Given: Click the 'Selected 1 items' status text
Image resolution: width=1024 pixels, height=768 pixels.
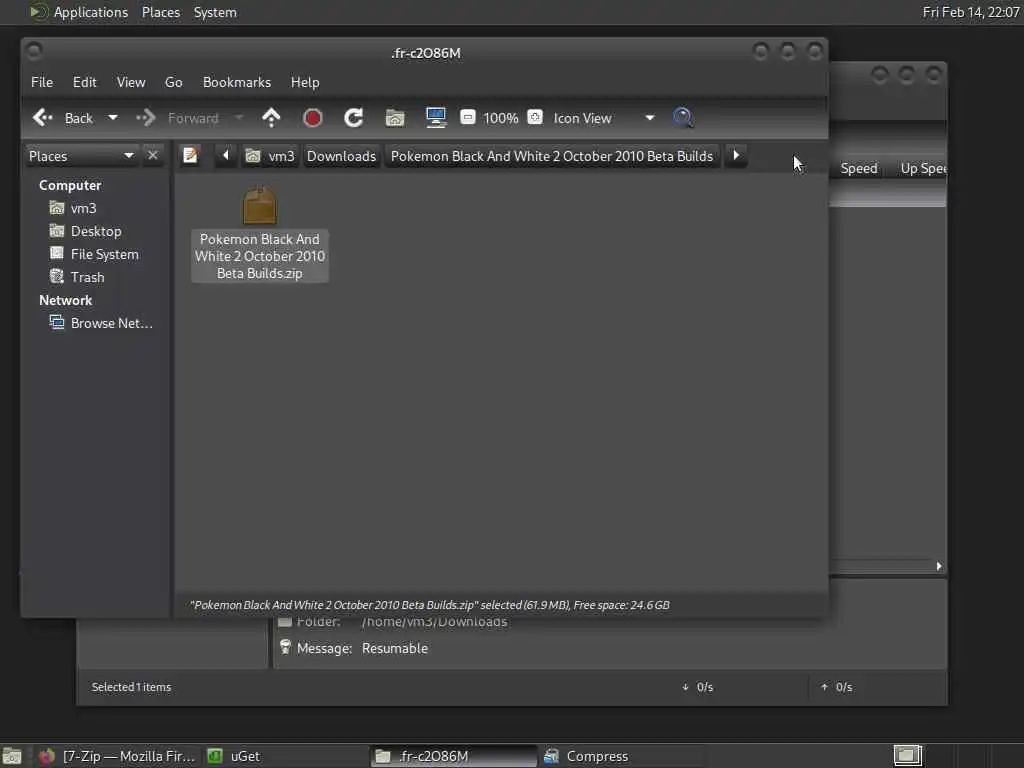Looking at the screenshot, I should pos(131,687).
